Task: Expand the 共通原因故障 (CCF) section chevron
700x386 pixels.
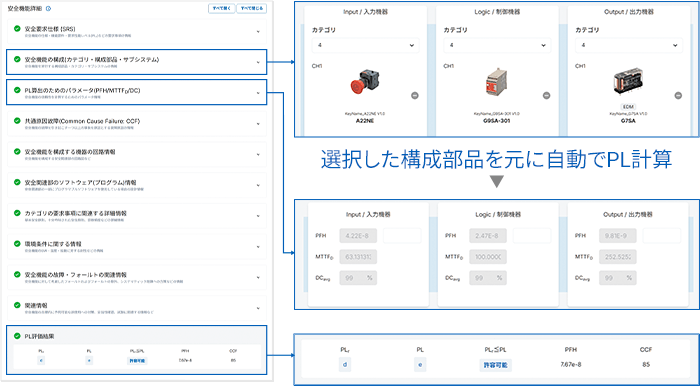Action: click(x=258, y=124)
